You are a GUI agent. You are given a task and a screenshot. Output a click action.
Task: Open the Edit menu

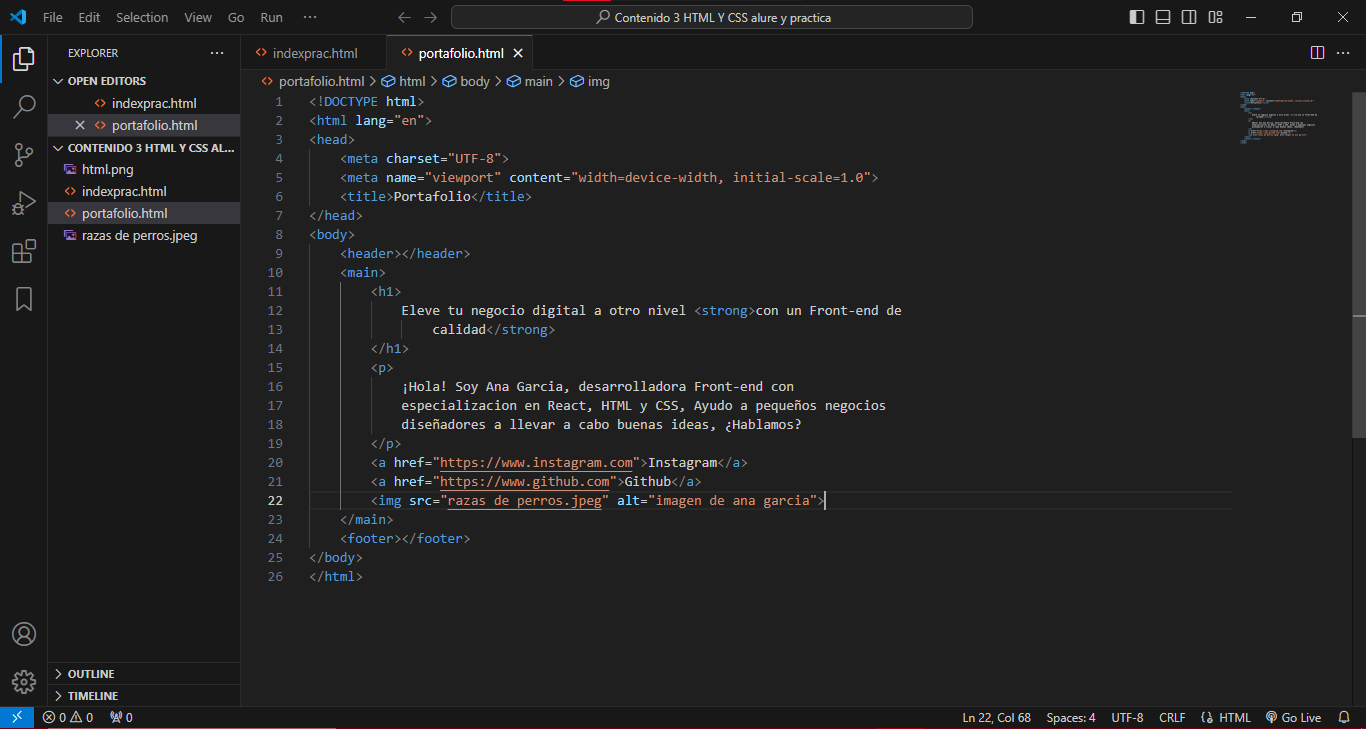(x=89, y=17)
